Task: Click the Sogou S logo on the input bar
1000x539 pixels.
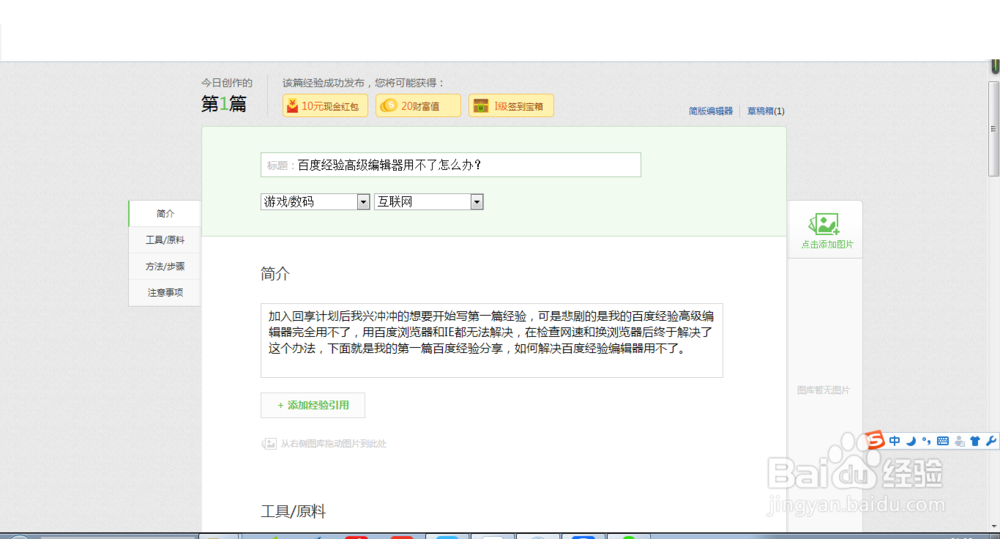Action: click(875, 440)
